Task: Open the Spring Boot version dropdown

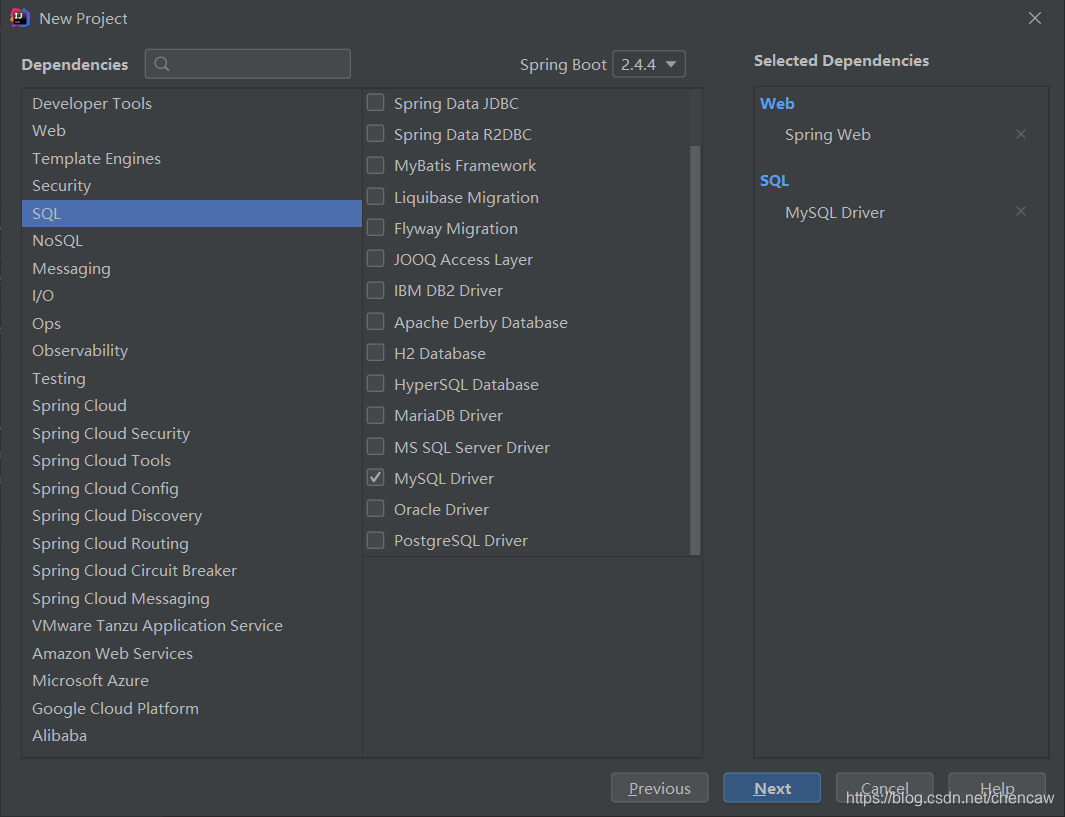Action: 649,64
